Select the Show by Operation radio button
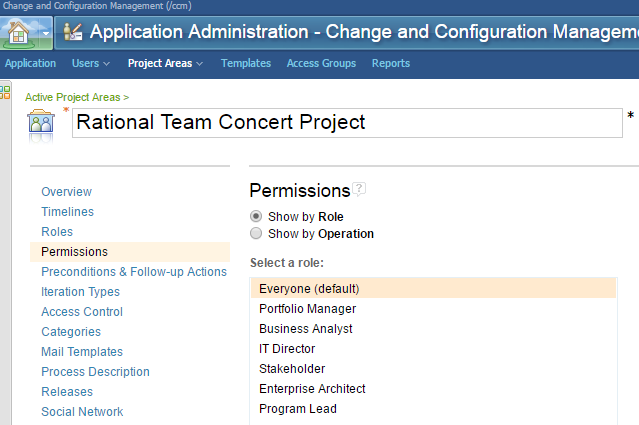Screen dimensions: 639x425 [257, 234]
